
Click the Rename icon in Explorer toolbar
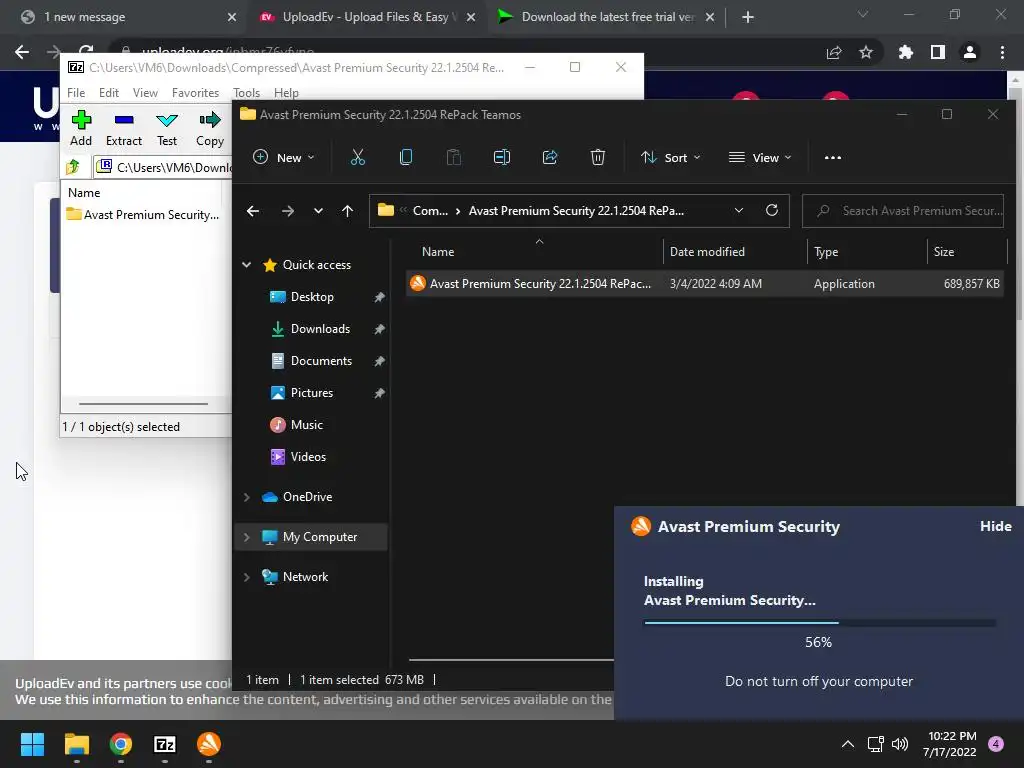point(502,157)
